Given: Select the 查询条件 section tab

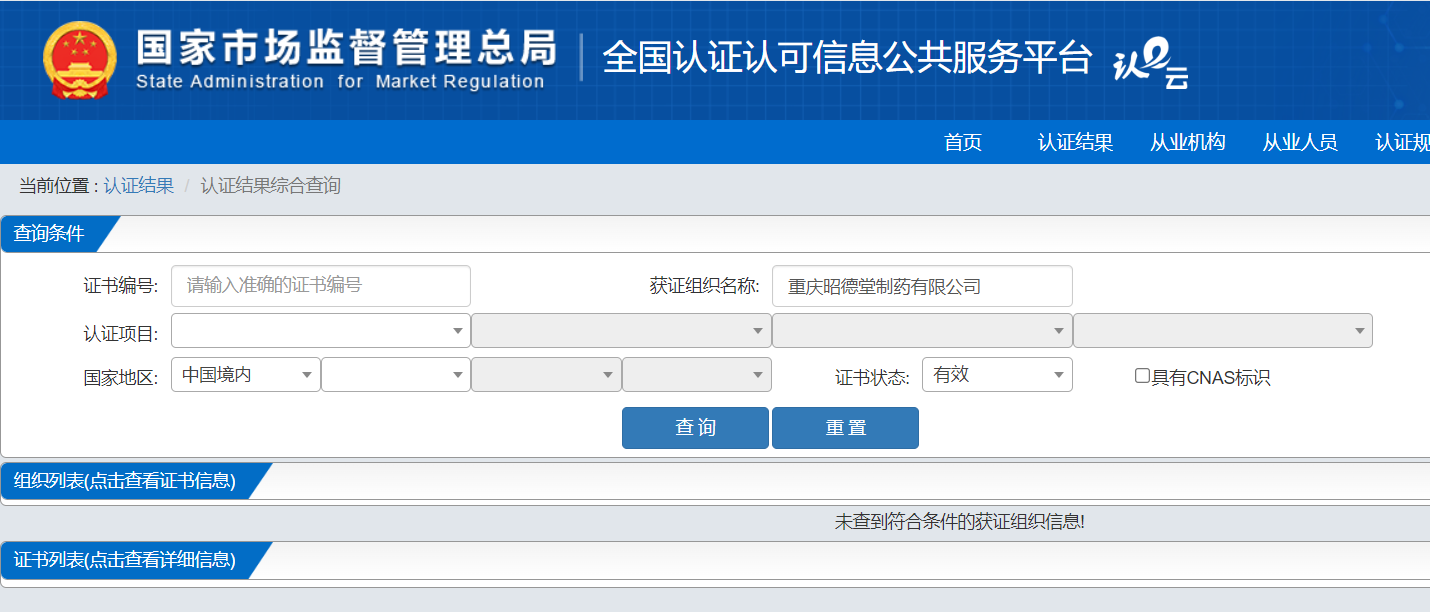Looking at the screenshot, I should click(55, 234).
